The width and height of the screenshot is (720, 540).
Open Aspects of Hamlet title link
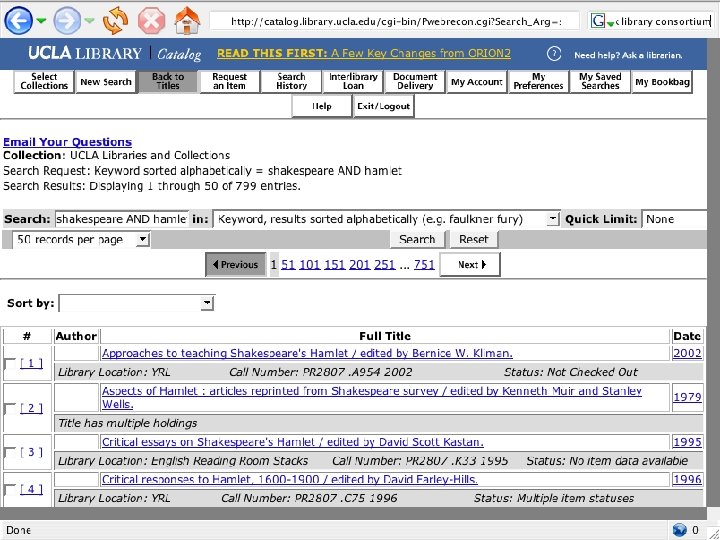pos(372,398)
